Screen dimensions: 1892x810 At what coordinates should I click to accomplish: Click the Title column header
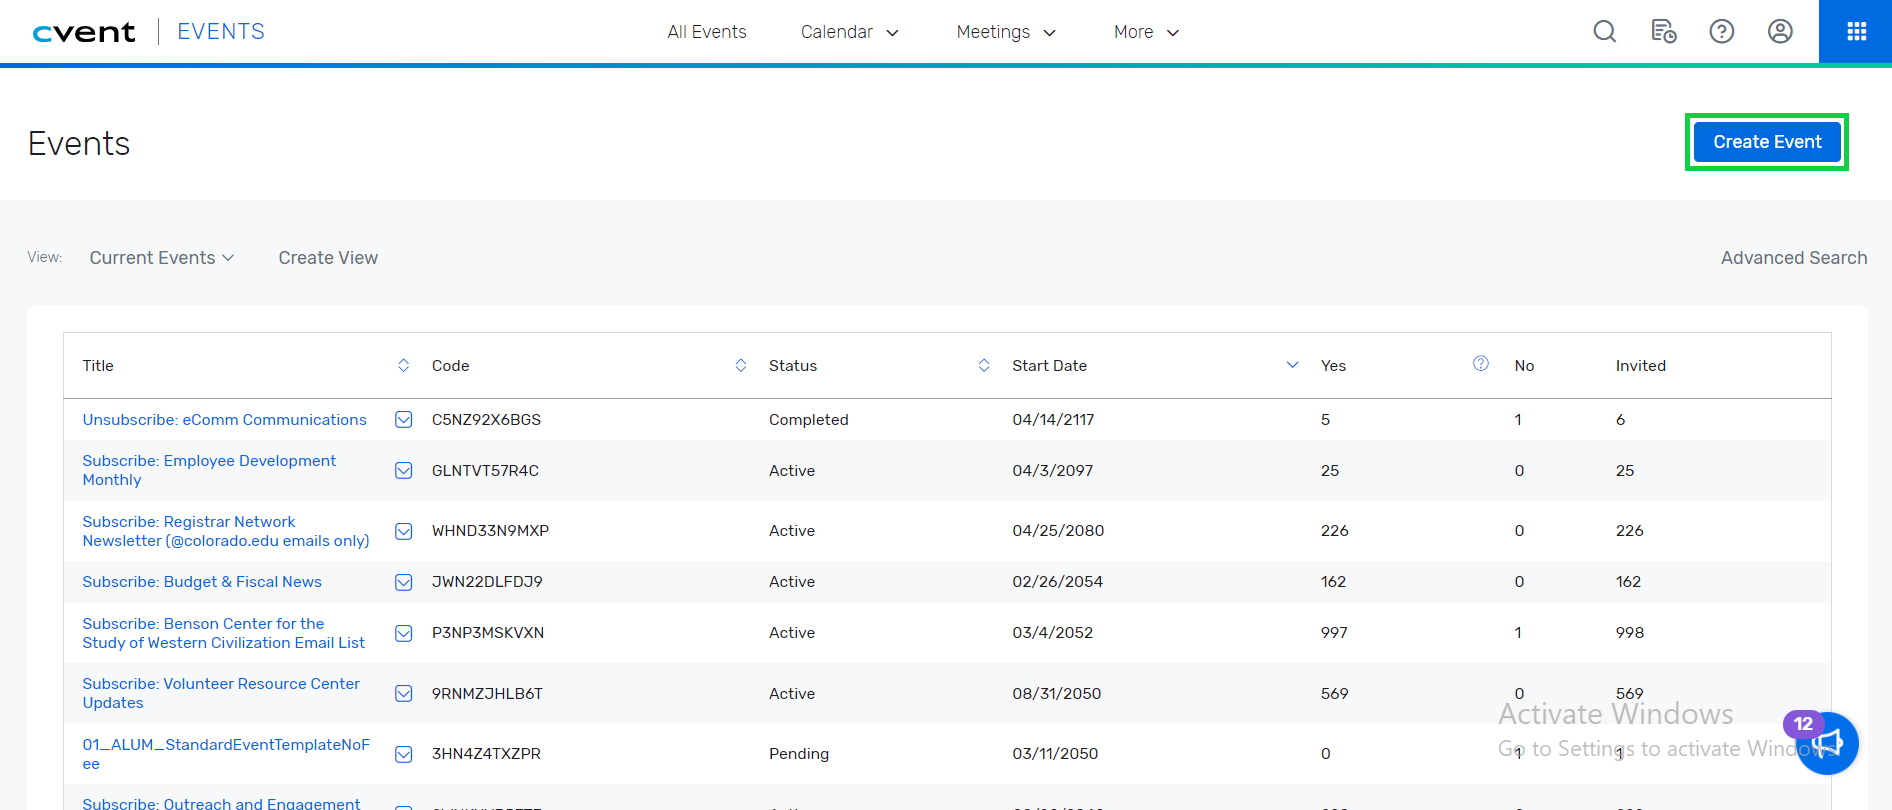coord(98,366)
